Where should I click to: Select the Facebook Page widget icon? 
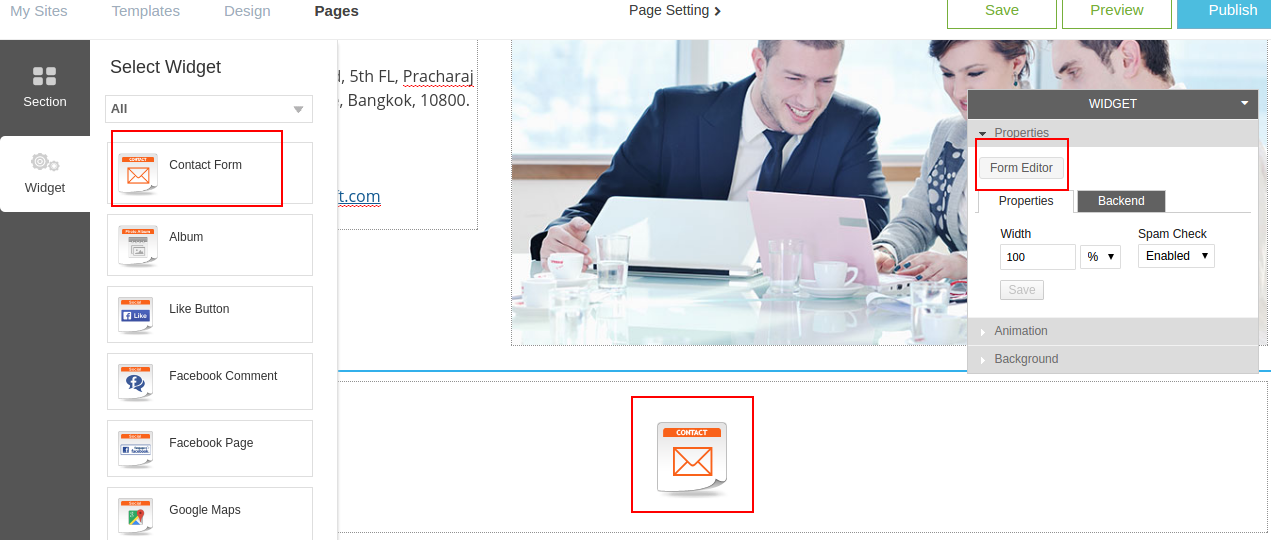pyautogui.click(x=138, y=449)
